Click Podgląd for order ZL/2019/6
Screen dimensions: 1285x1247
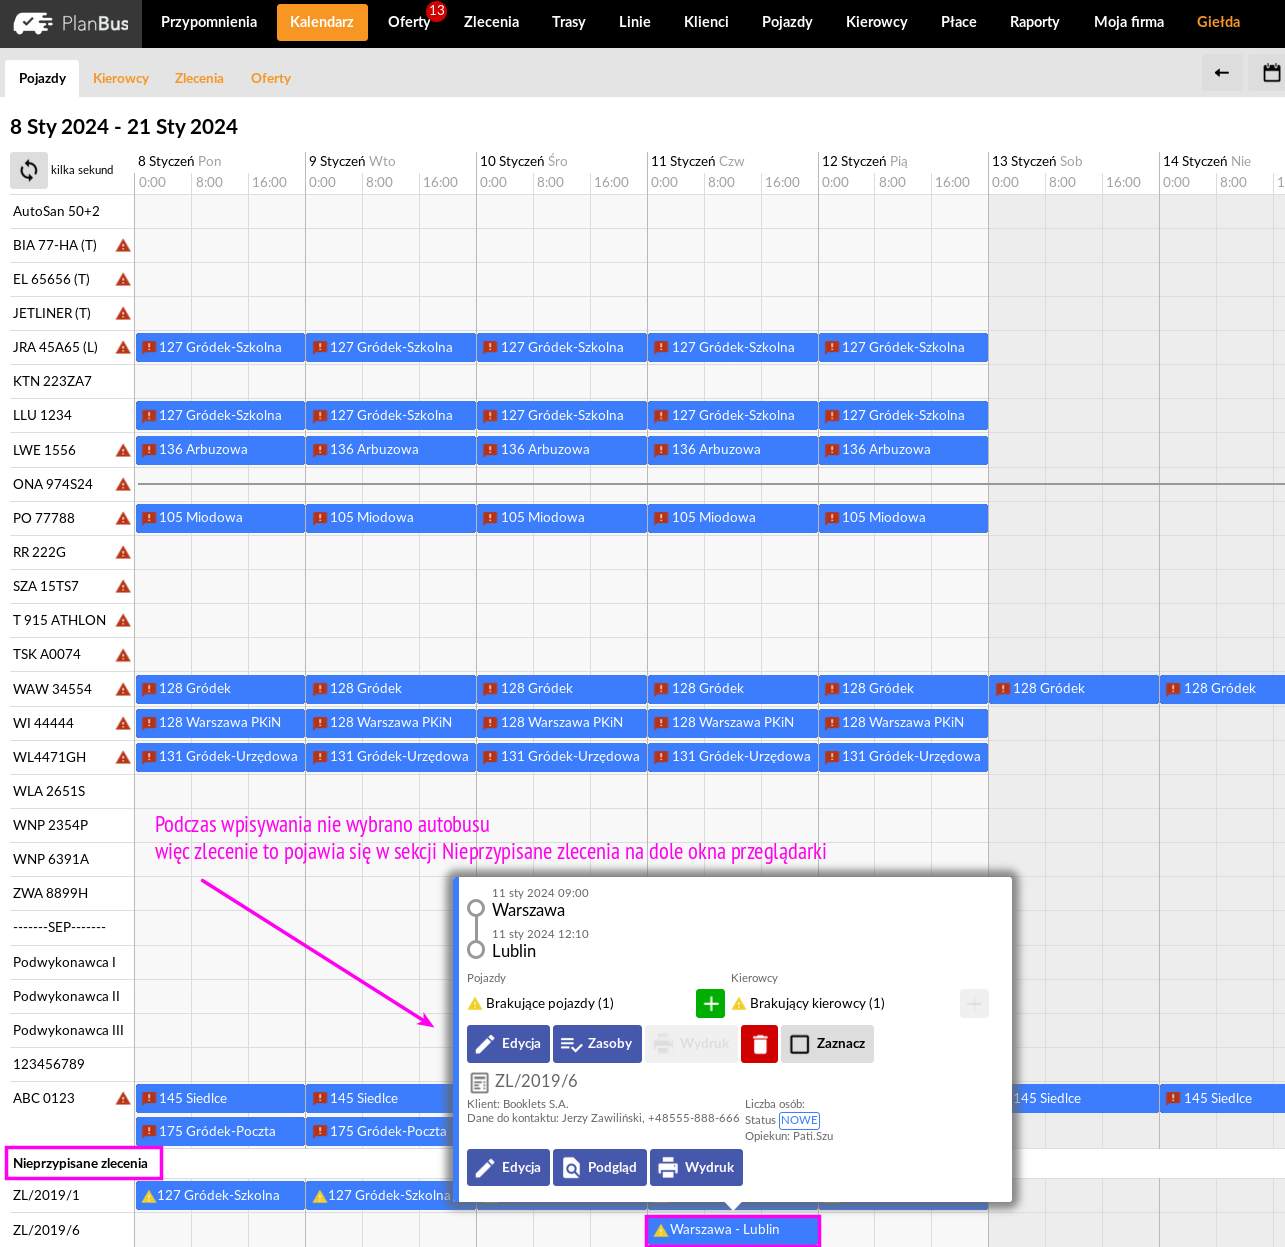pos(600,1168)
